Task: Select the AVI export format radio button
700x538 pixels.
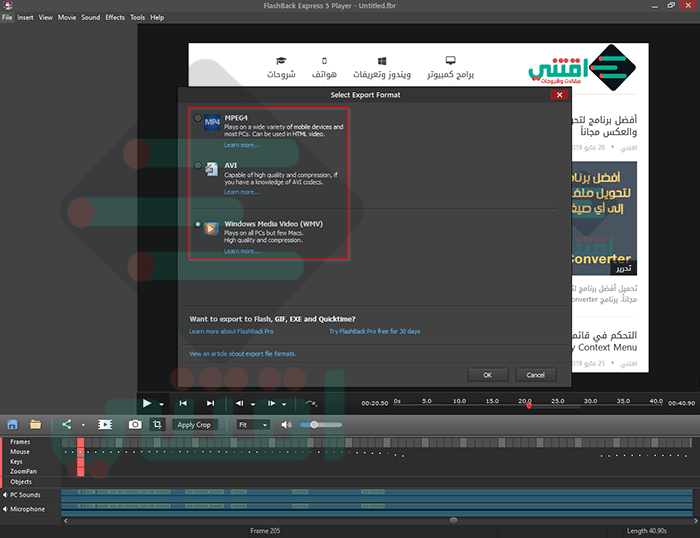Action: click(x=198, y=166)
